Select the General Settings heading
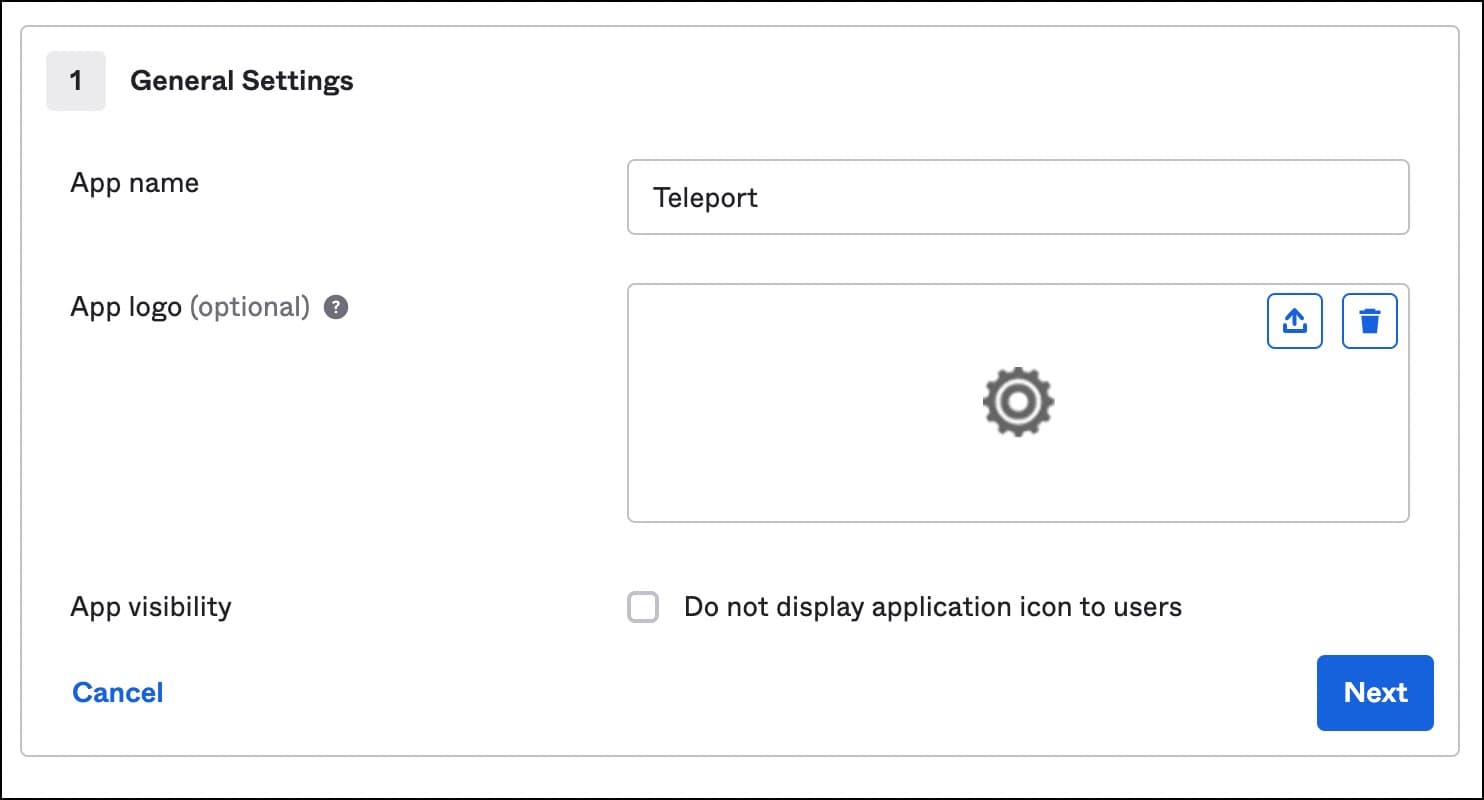This screenshot has width=1484, height=800. (241, 81)
